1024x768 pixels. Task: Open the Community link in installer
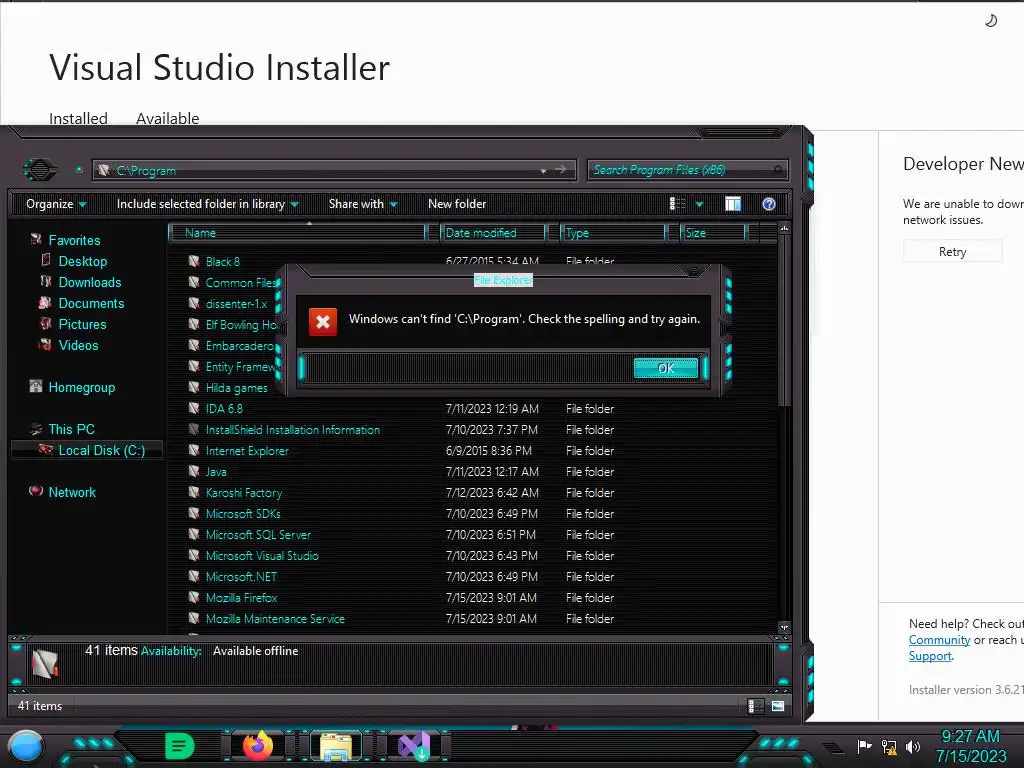[x=939, y=640]
